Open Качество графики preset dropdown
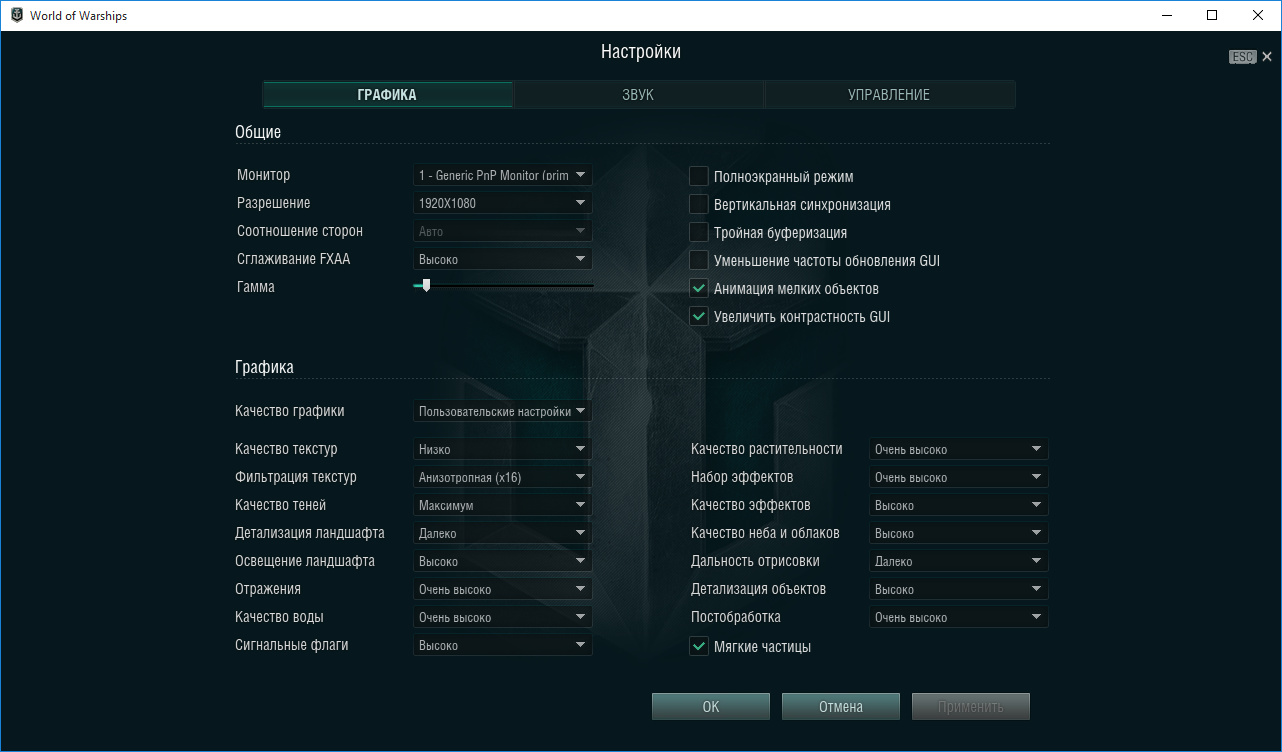Viewport: 1282px width, 752px height. [x=503, y=411]
